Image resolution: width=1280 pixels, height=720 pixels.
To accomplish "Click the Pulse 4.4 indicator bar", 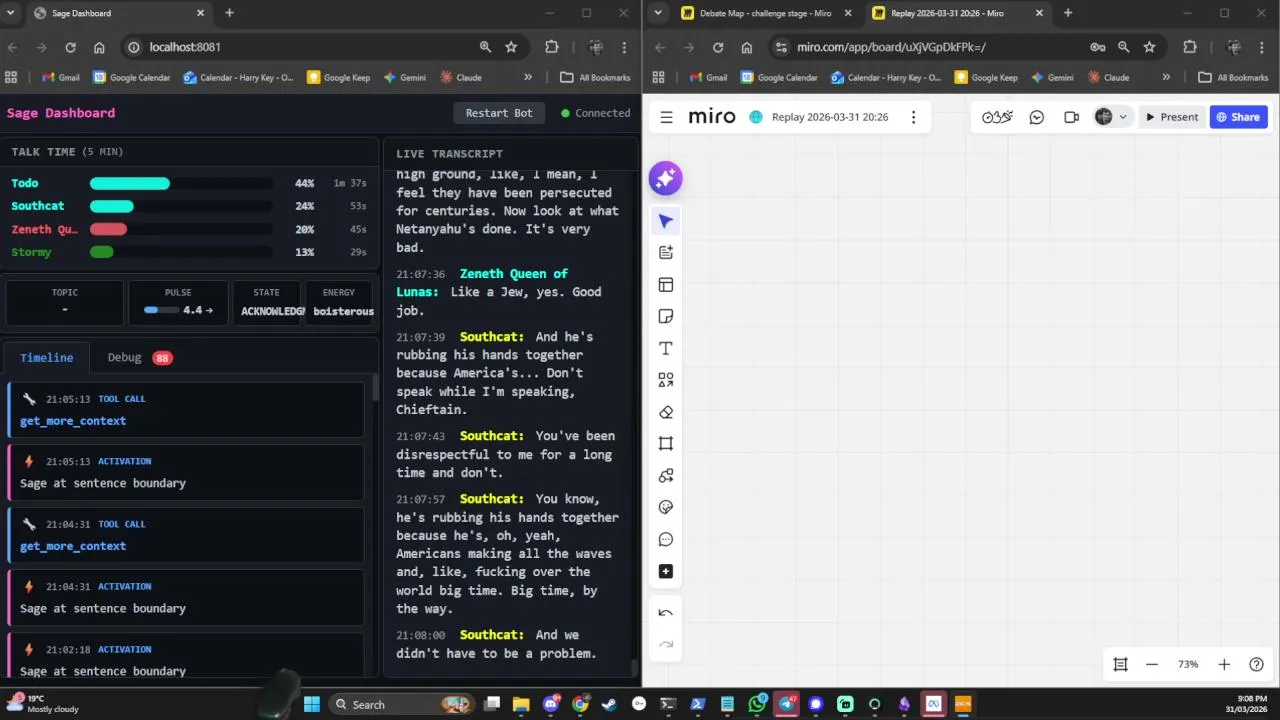I will click(161, 310).
